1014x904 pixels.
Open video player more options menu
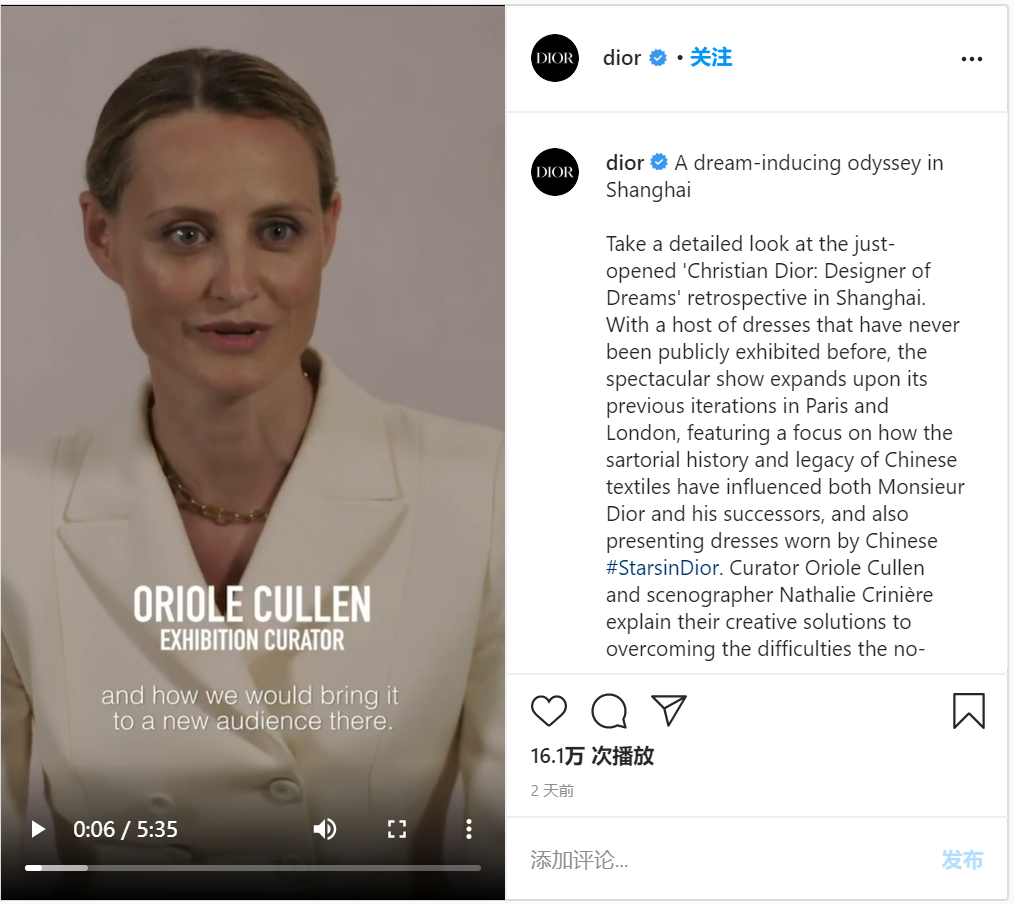pos(469,829)
